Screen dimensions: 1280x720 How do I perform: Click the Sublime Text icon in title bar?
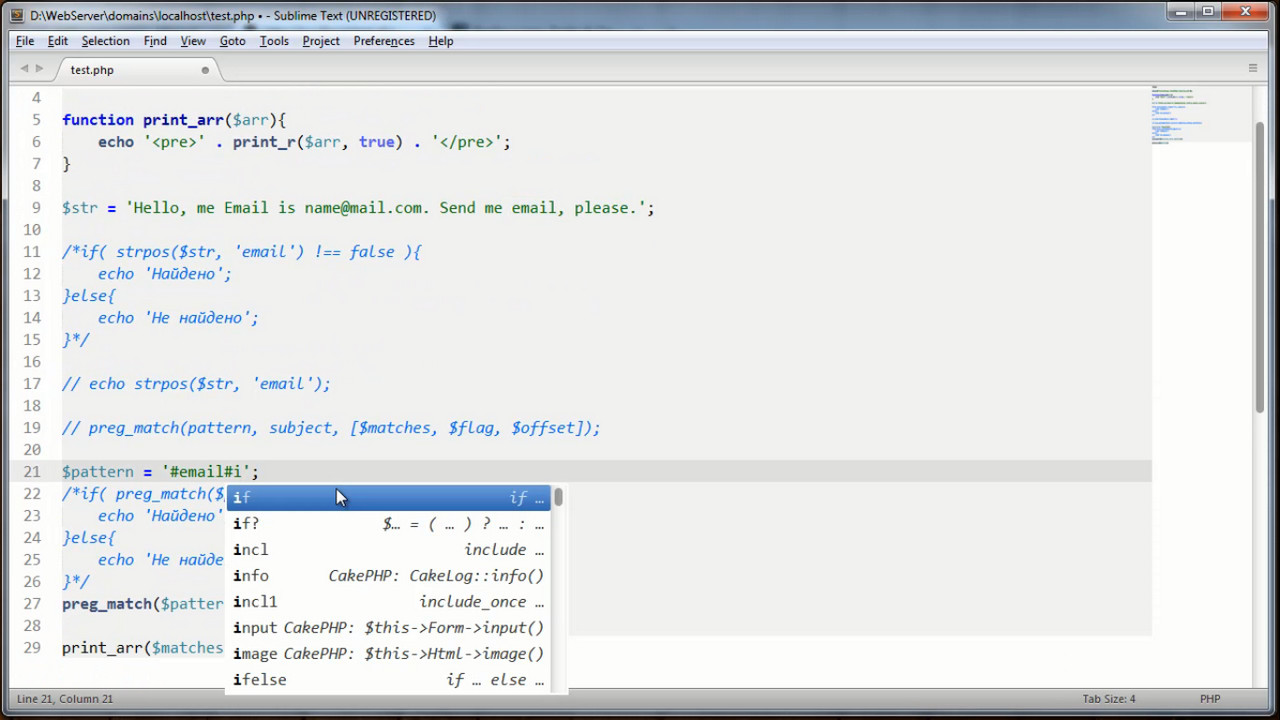point(16,16)
